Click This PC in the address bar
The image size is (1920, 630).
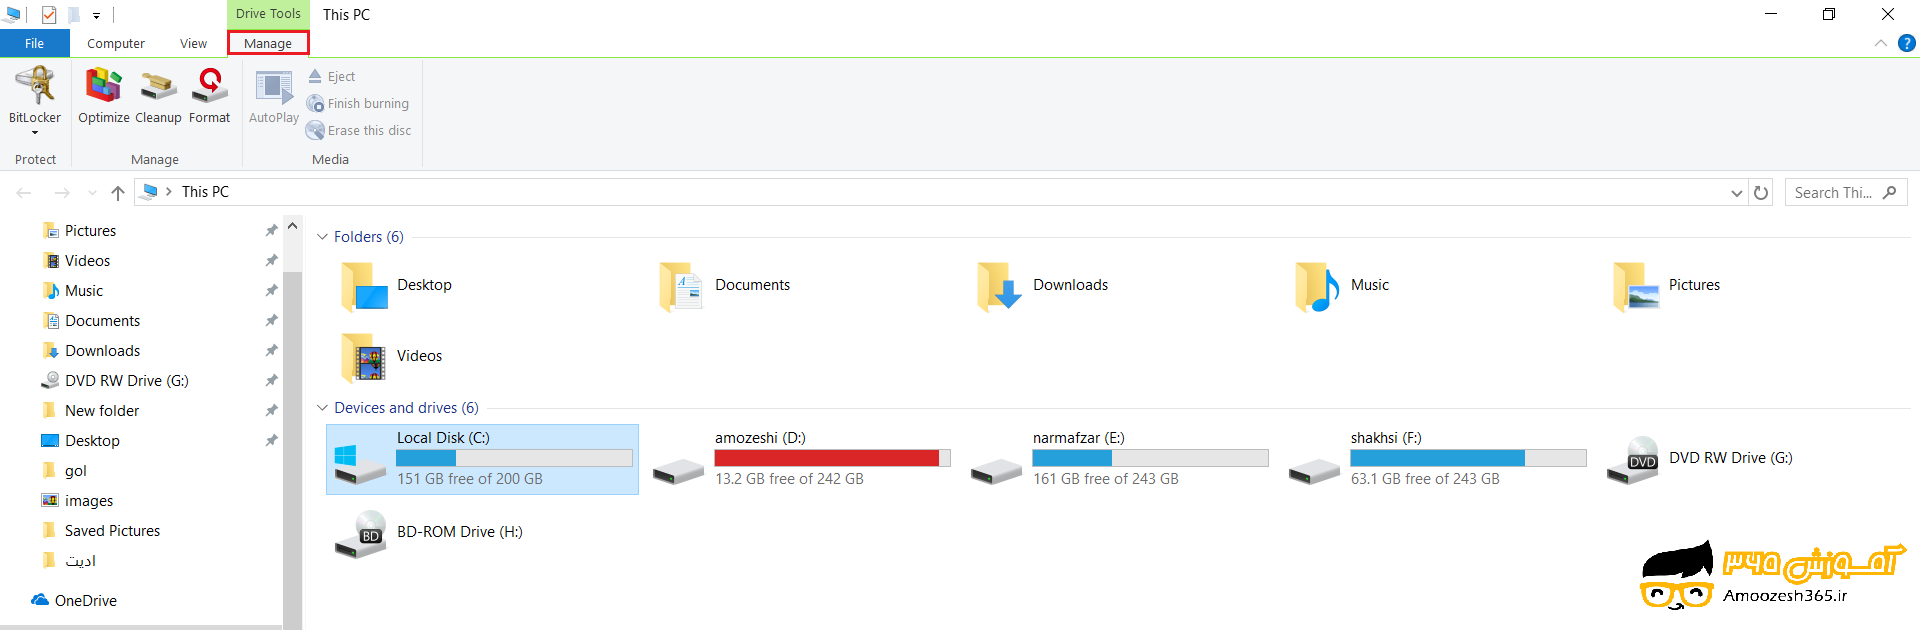coord(205,192)
